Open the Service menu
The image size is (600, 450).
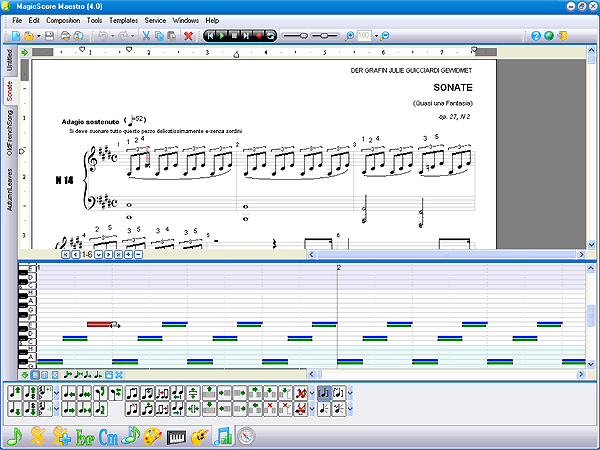pos(155,20)
